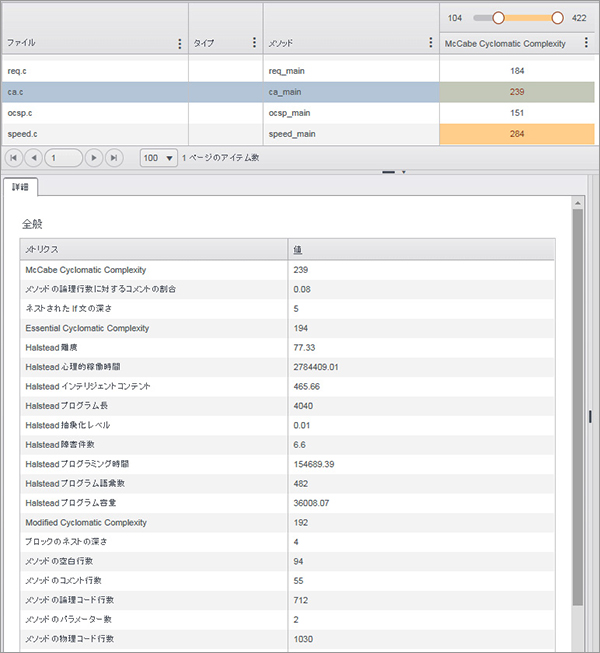Sort by McCabe Cyclomatic Complexity header
The height and width of the screenshot is (653, 600).
click(505, 44)
